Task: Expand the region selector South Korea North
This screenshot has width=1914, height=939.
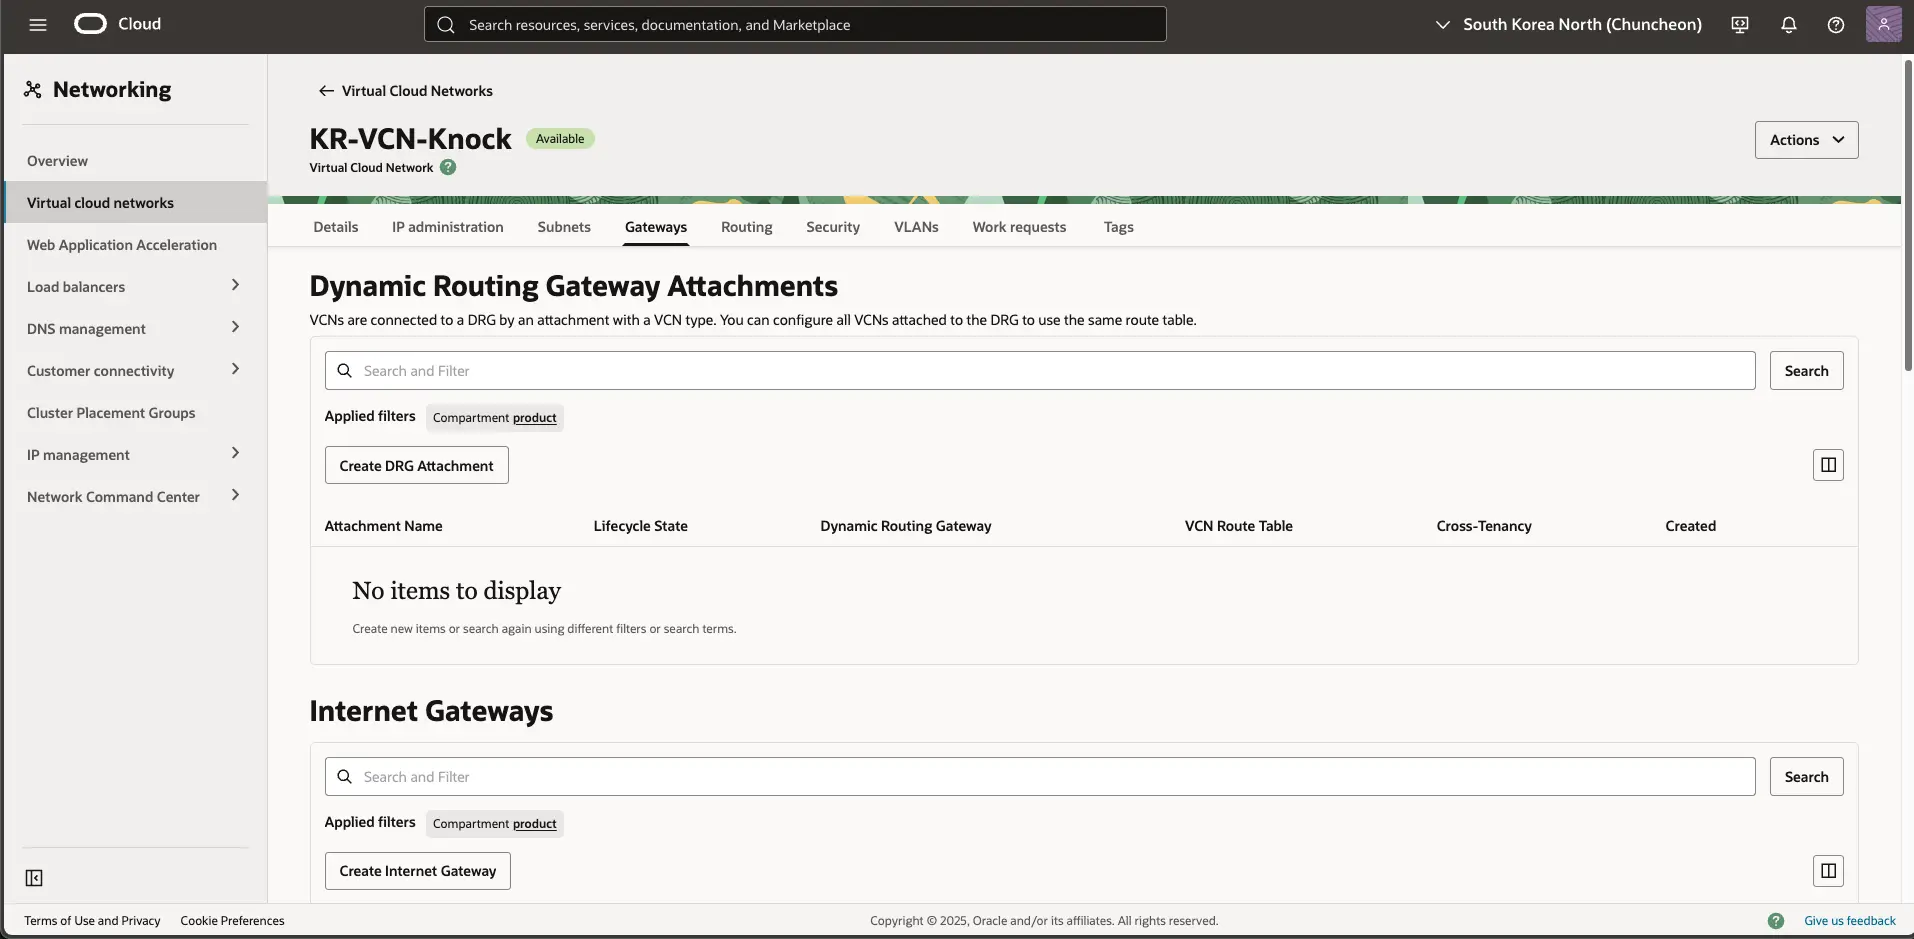Action: click(x=1568, y=25)
